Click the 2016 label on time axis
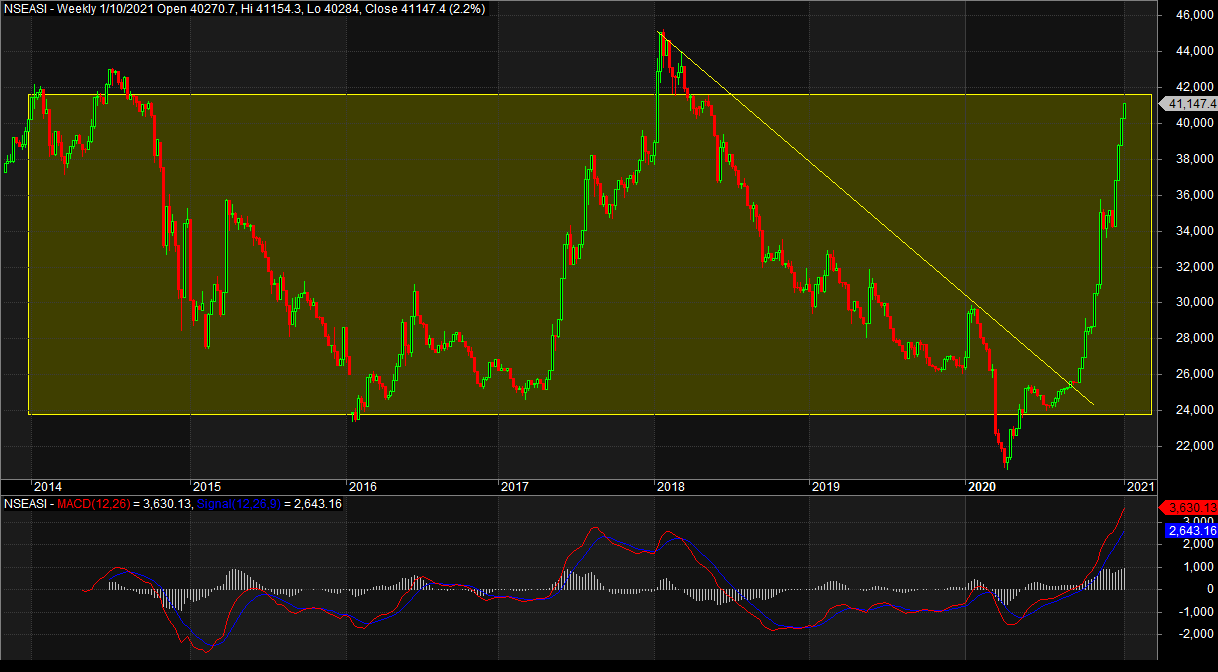The width and height of the screenshot is (1218, 672). point(363,486)
